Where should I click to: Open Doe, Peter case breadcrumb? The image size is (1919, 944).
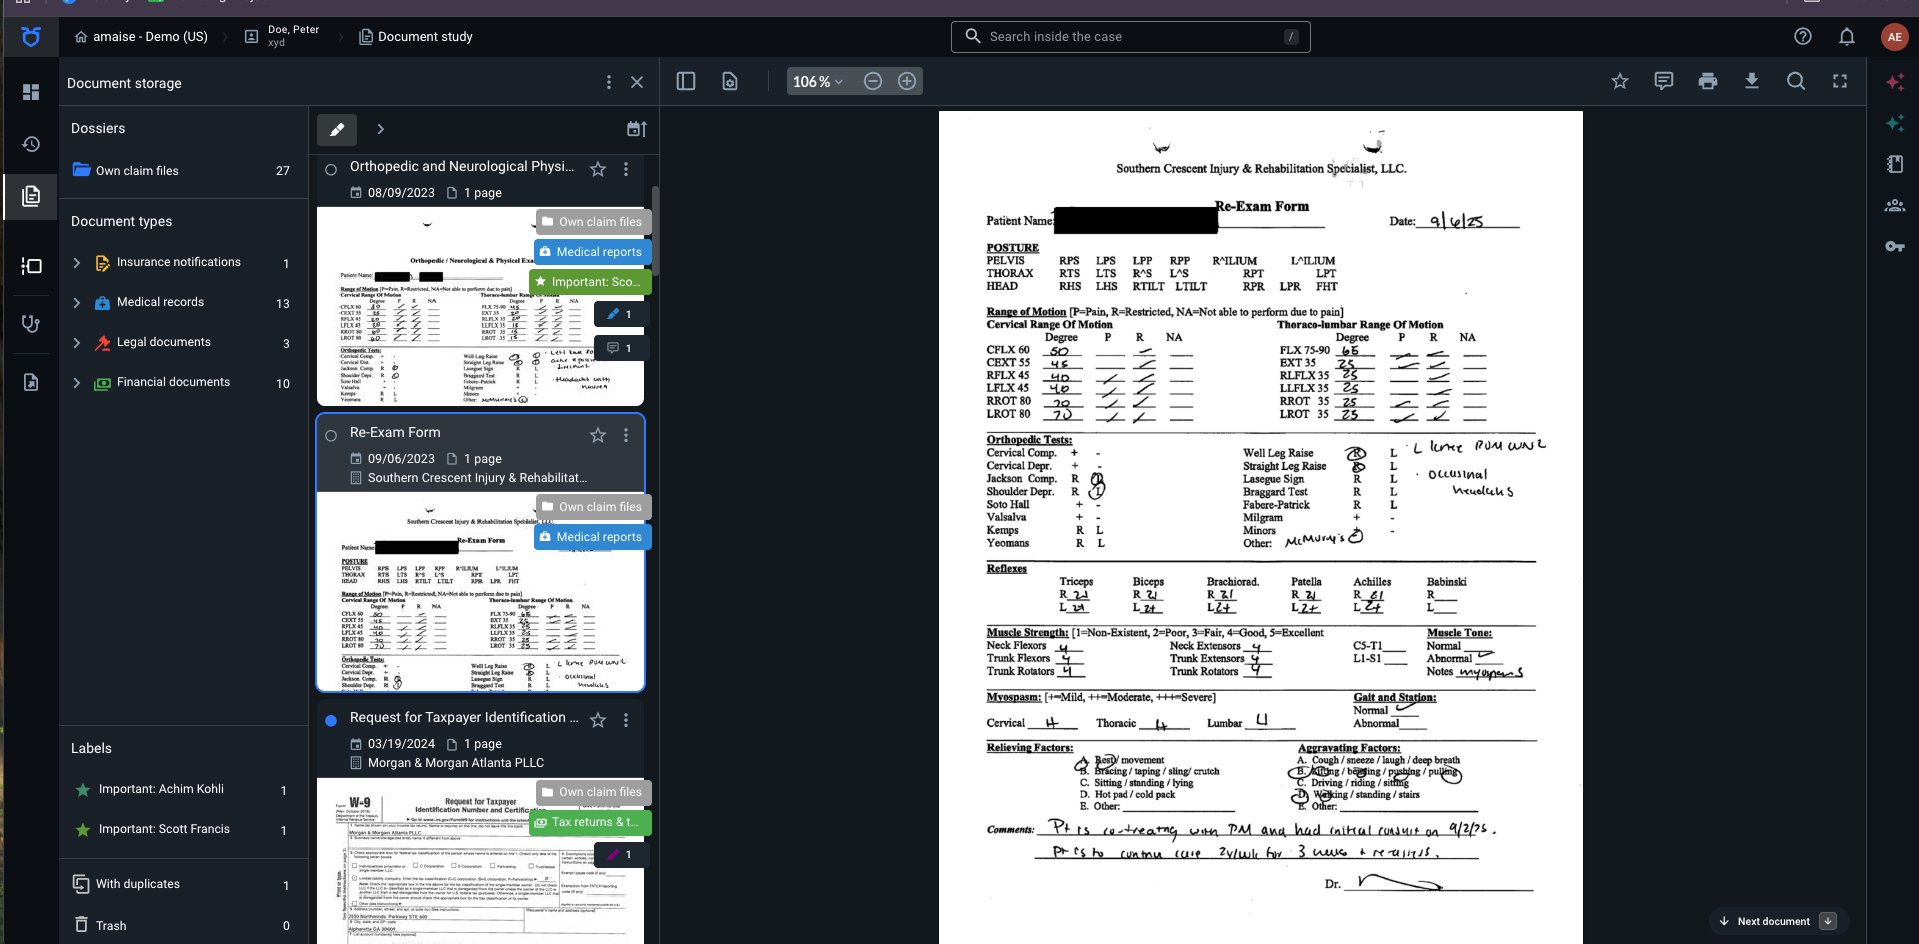[x=283, y=36]
